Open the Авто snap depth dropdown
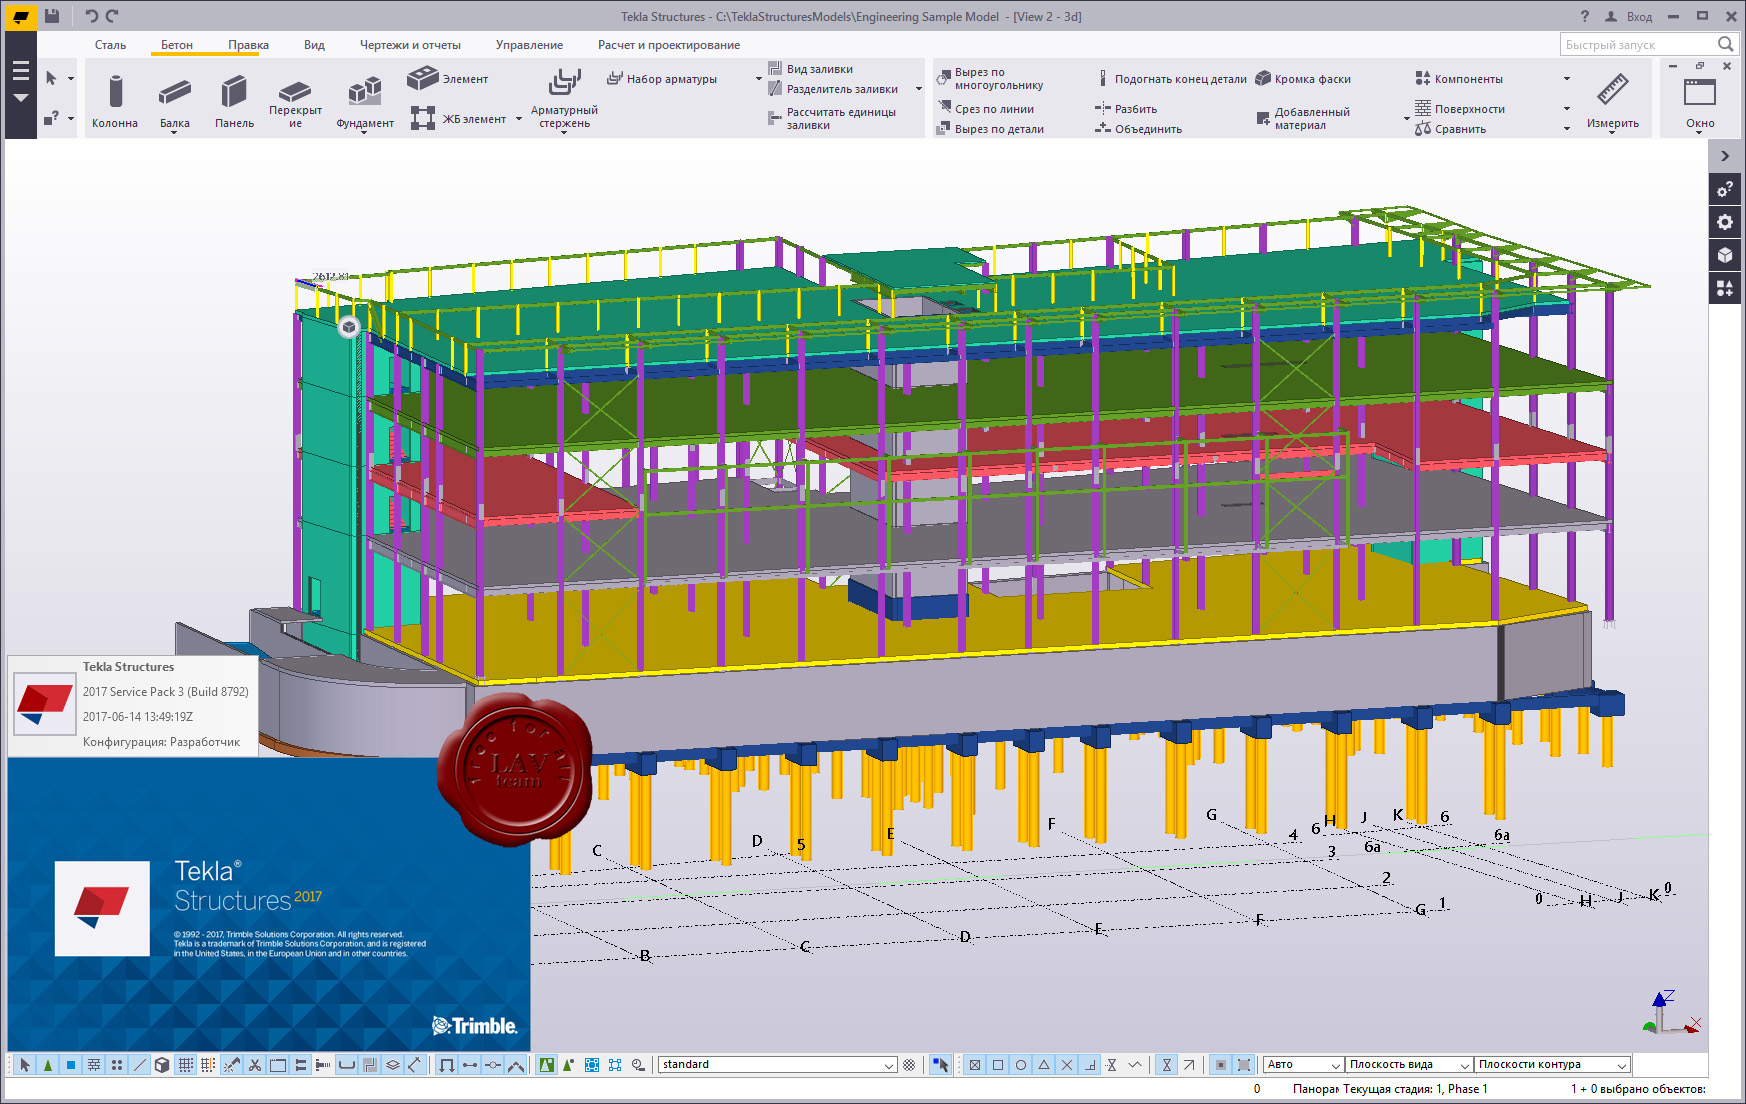 point(1302,1065)
